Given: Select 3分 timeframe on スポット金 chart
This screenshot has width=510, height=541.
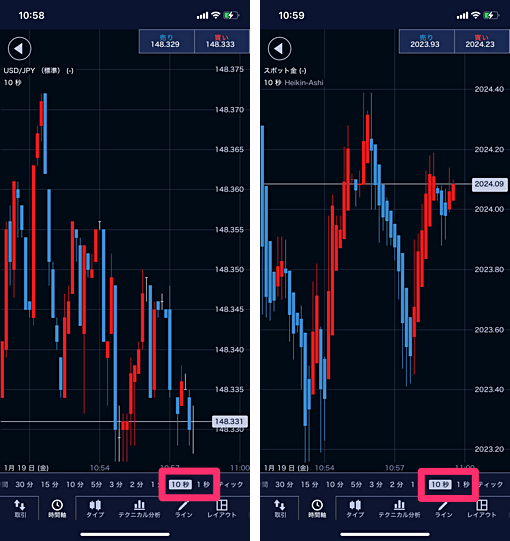Looking at the screenshot, I should pos(376,484).
